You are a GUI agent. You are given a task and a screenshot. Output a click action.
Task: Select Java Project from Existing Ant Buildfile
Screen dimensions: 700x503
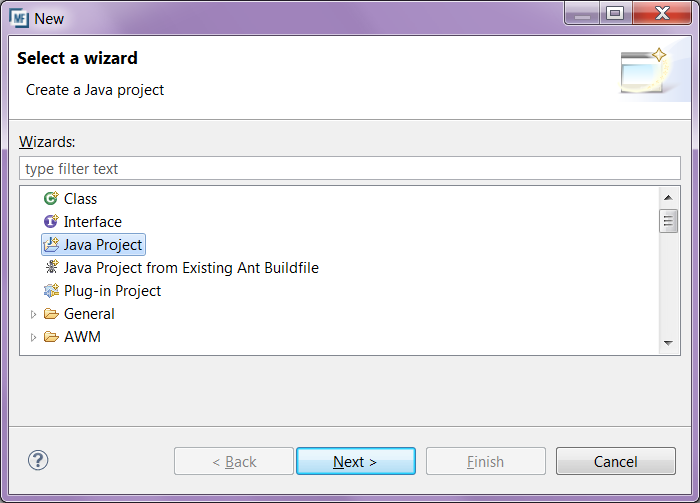pos(191,268)
